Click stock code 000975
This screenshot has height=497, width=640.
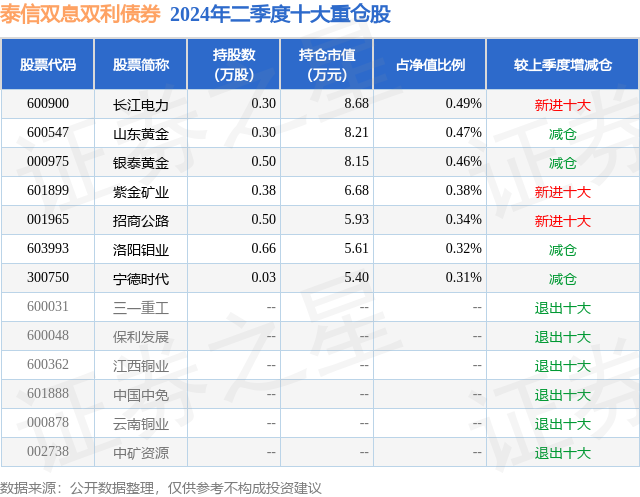pos(48,162)
